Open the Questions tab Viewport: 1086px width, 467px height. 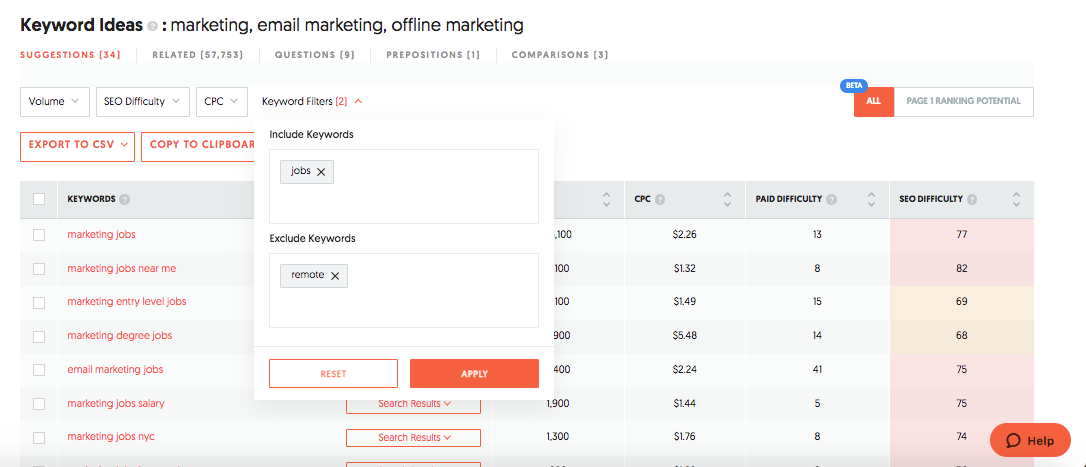coord(314,55)
